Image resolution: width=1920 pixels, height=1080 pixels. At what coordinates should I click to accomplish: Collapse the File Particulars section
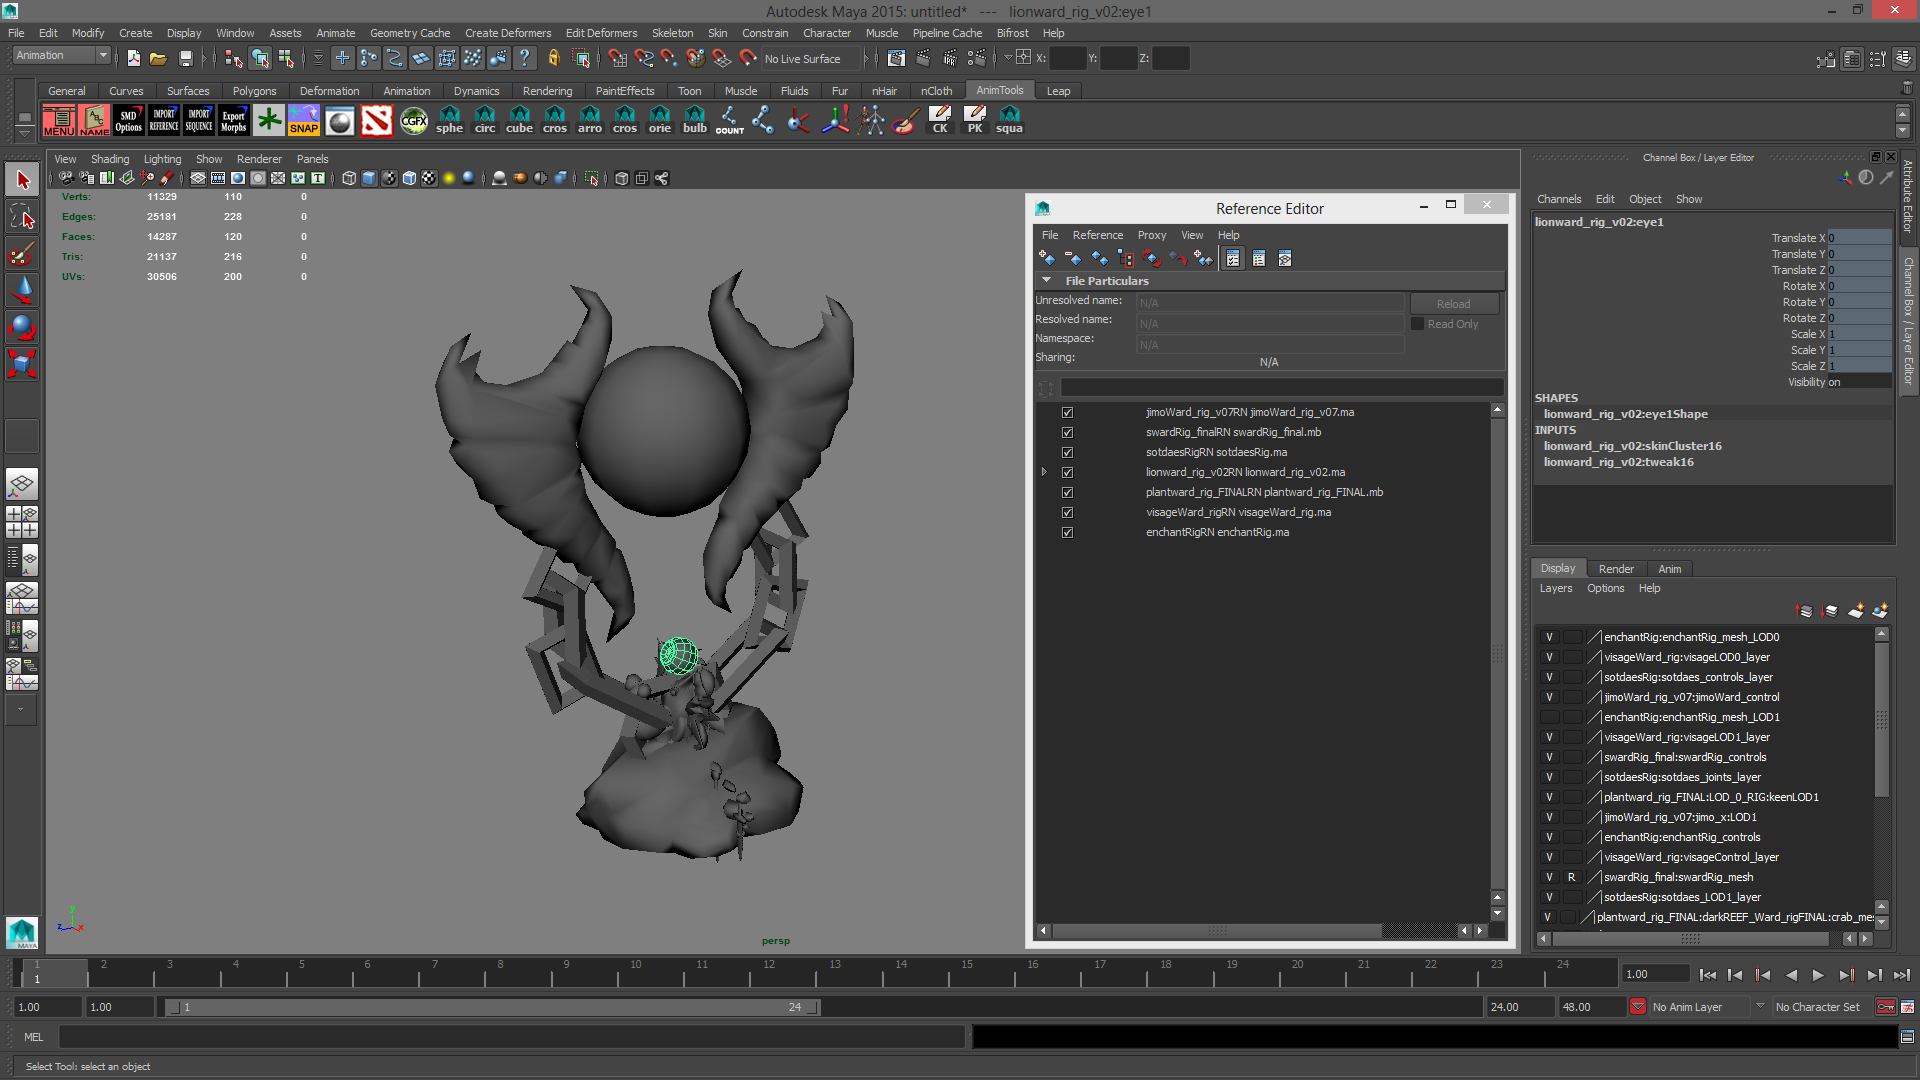coord(1046,281)
